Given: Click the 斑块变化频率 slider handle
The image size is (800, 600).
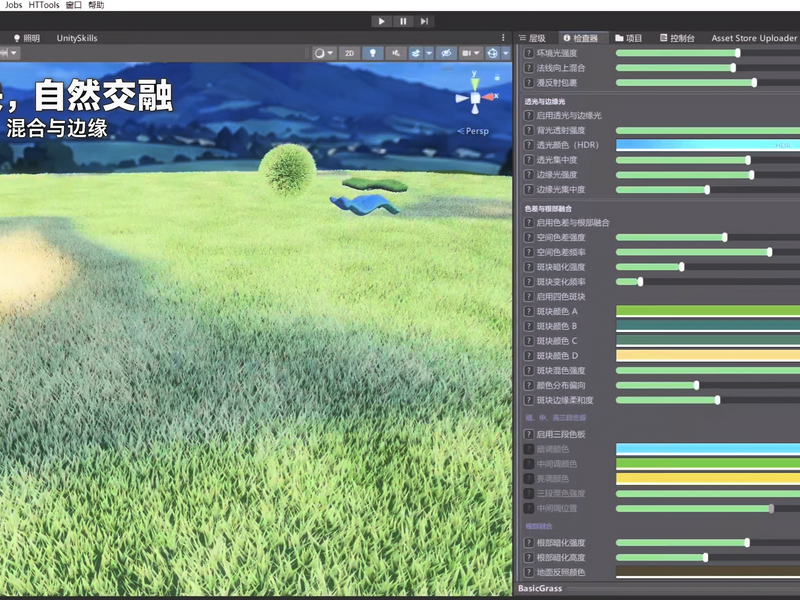Looking at the screenshot, I should 640,282.
